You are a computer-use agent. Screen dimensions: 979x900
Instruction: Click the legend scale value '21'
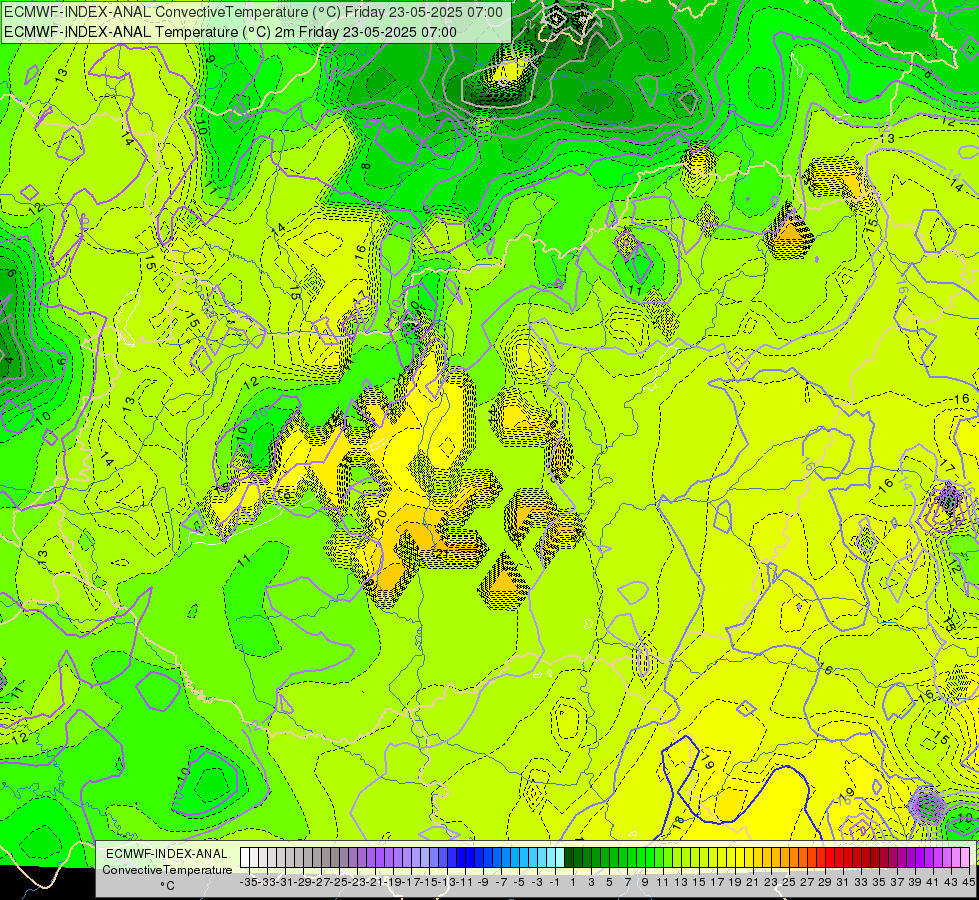coord(754,882)
